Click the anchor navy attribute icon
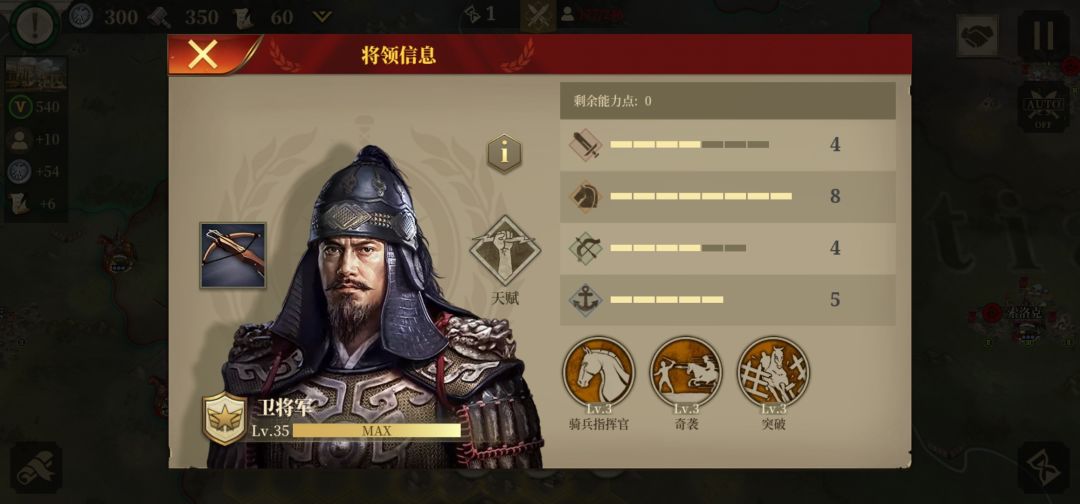Image resolution: width=1080 pixels, height=504 pixels. point(585,300)
